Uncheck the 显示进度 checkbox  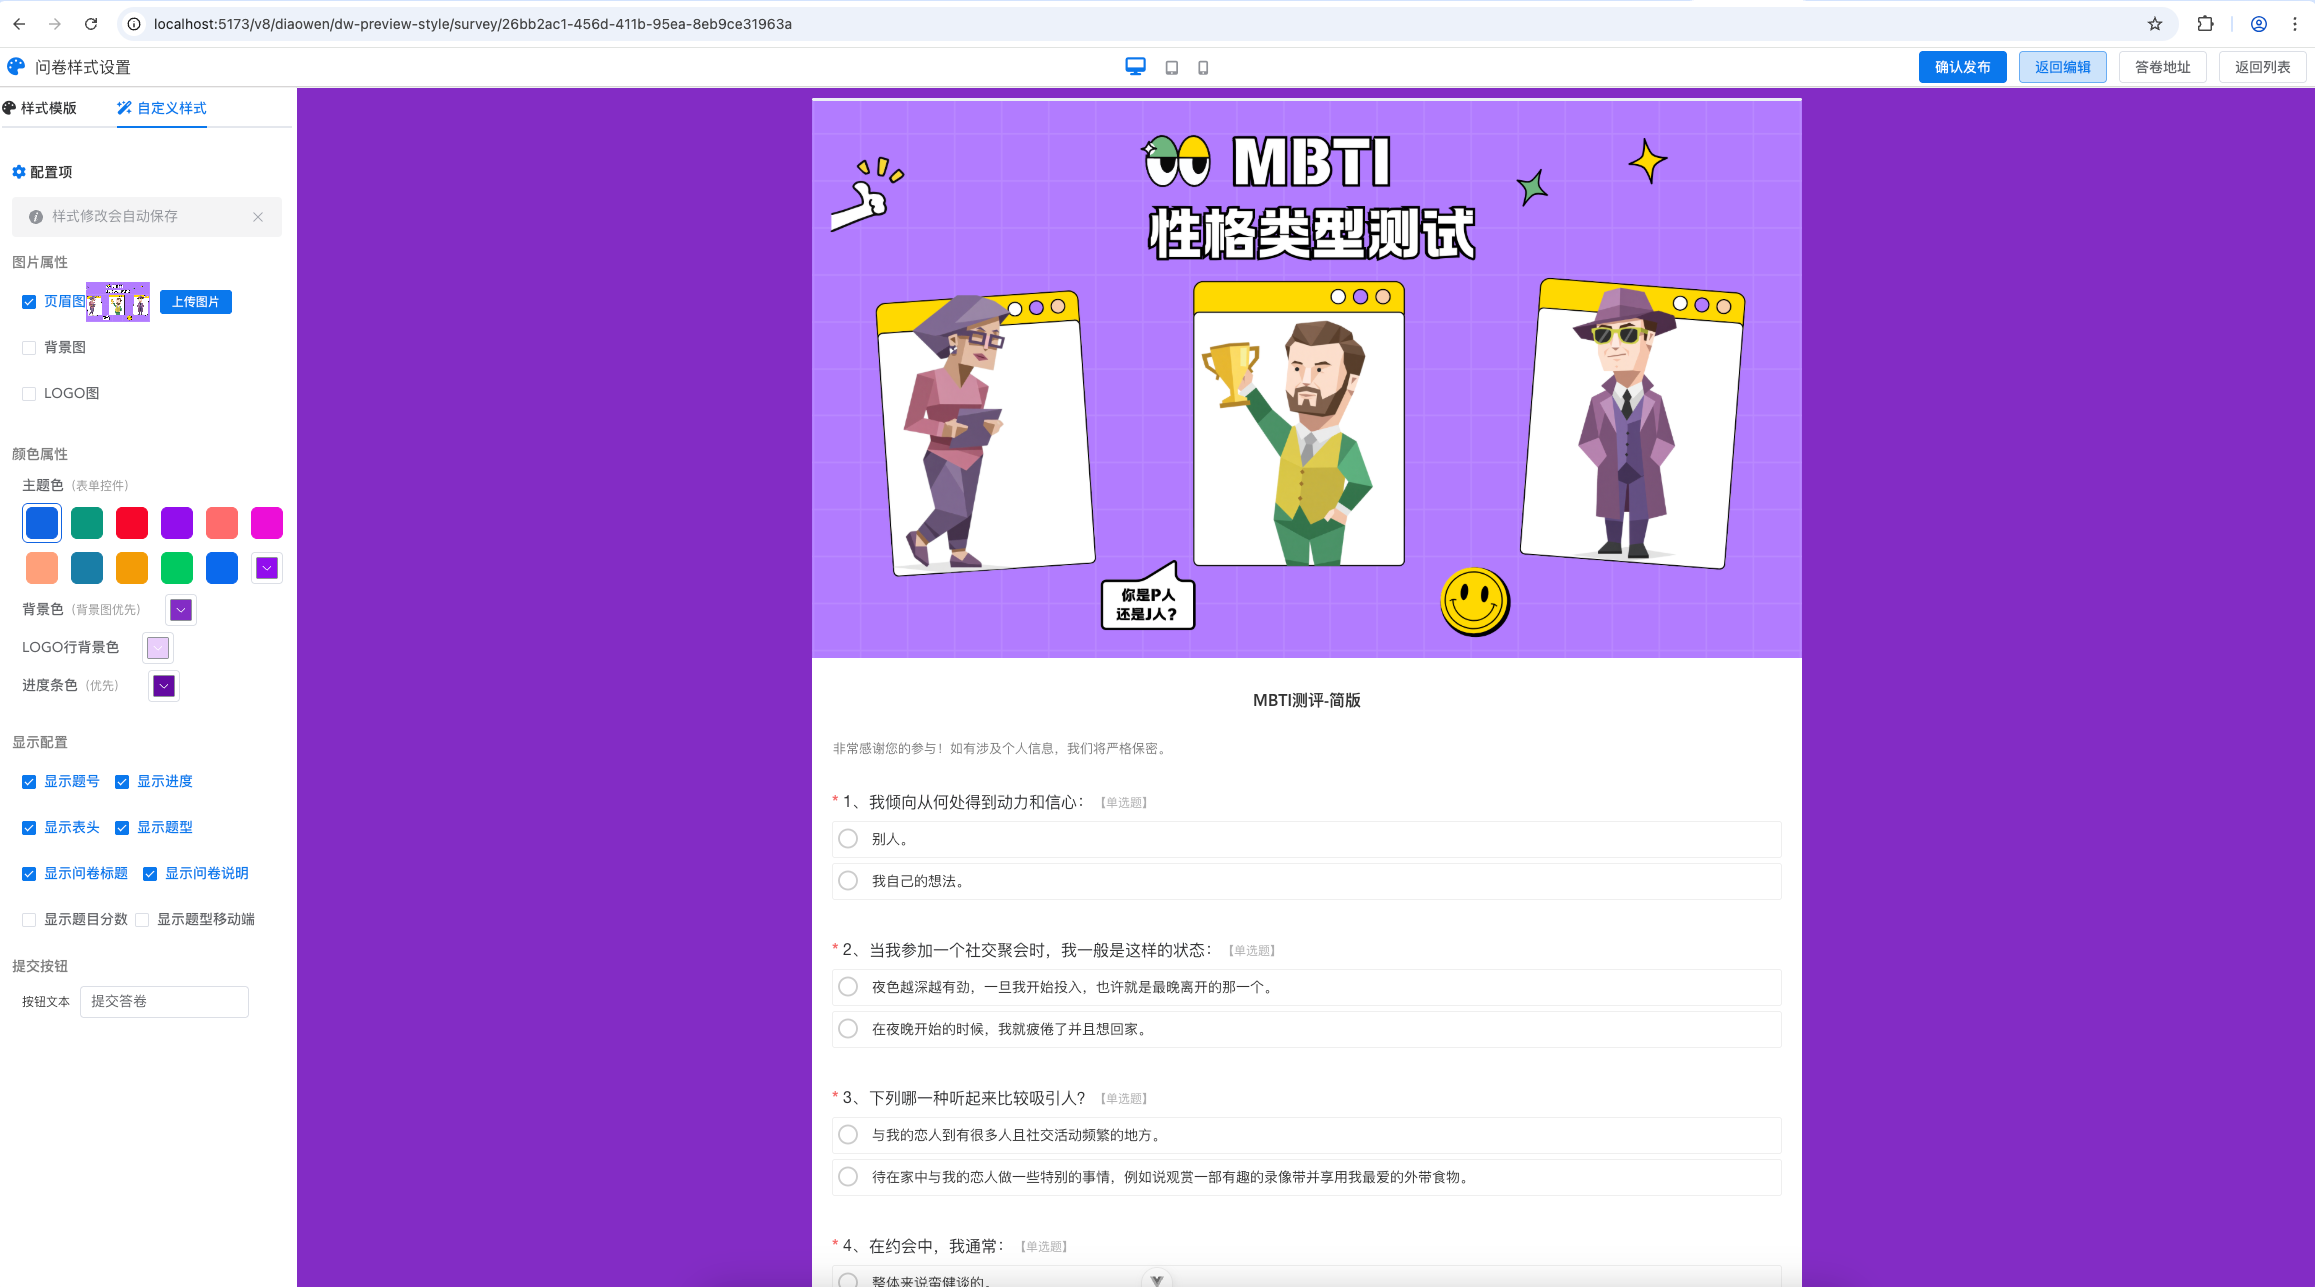(x=122, y=782)
